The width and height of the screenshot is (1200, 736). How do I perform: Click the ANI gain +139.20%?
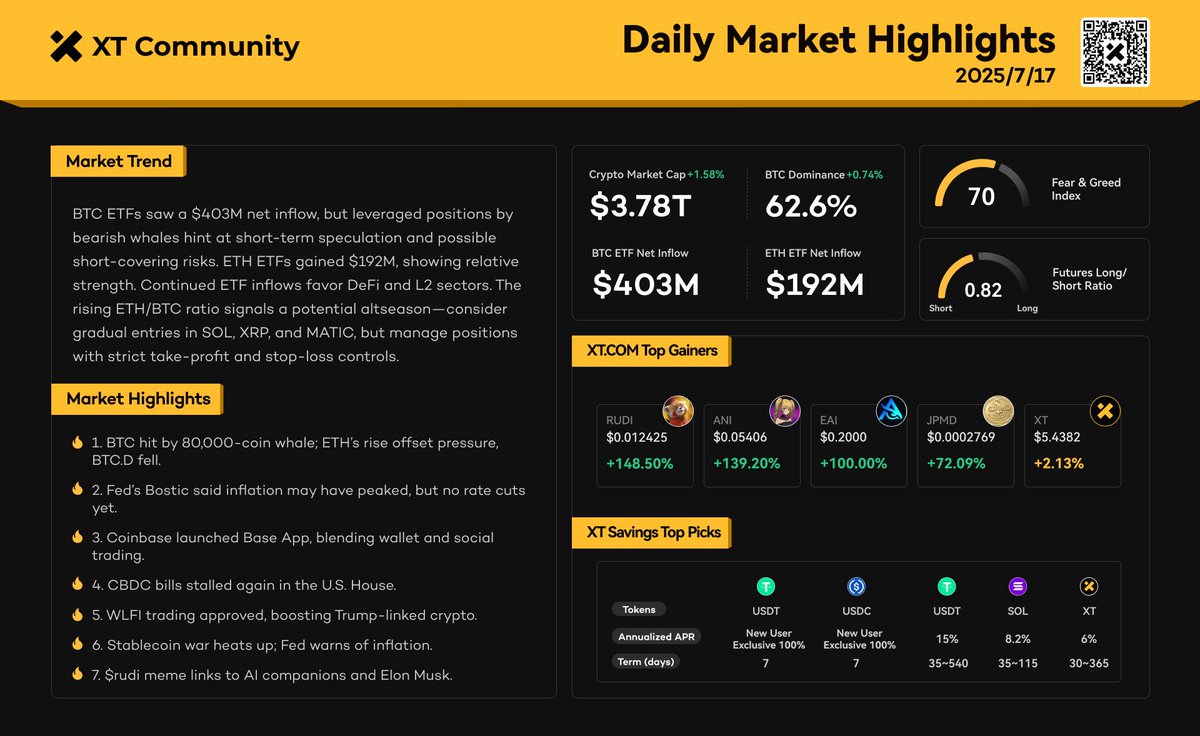pyautogui.click(x=747, y=464)
